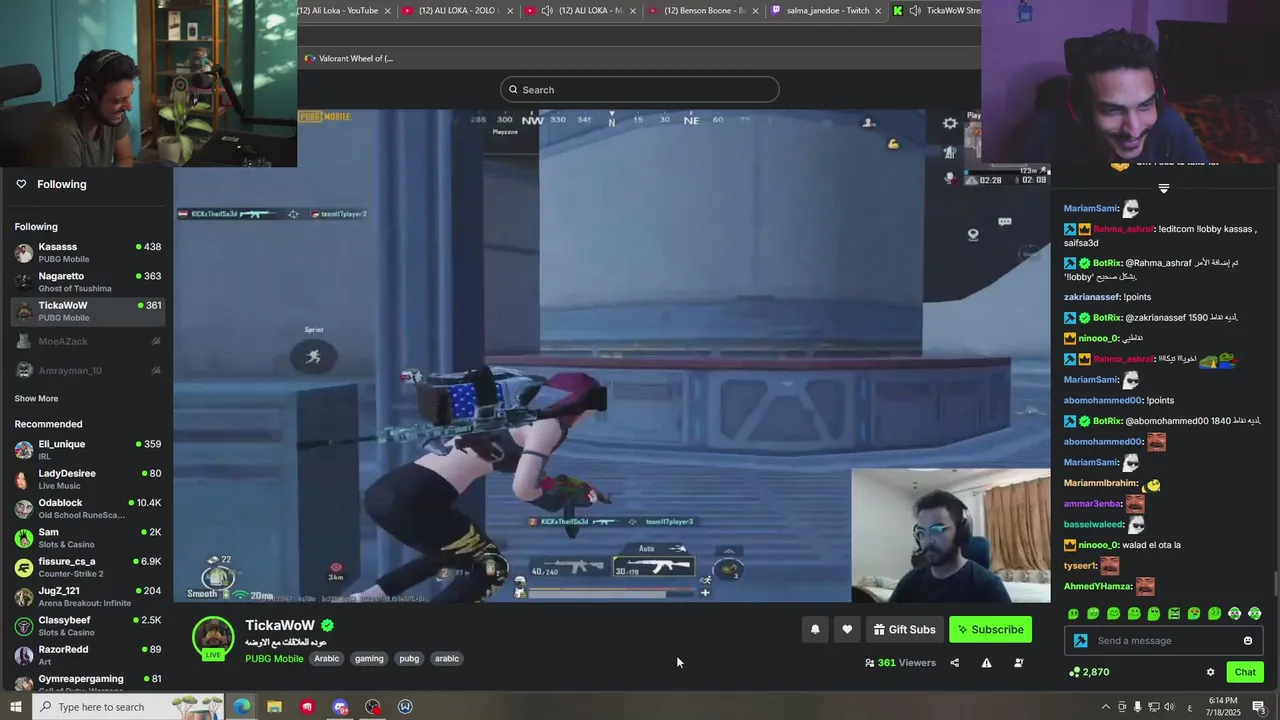Mute audio on ALI LOKA tab speaker icon
1280x720 pixels.
tap(547, 11)
